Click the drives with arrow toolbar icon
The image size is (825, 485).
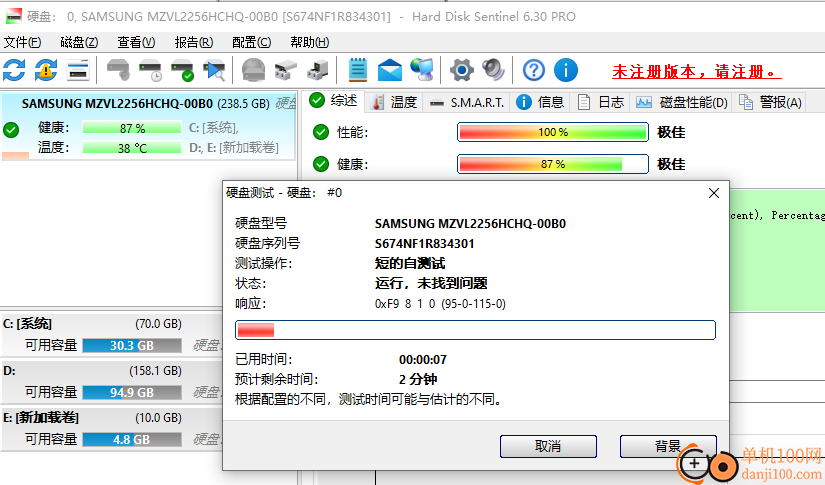point(318,70)
